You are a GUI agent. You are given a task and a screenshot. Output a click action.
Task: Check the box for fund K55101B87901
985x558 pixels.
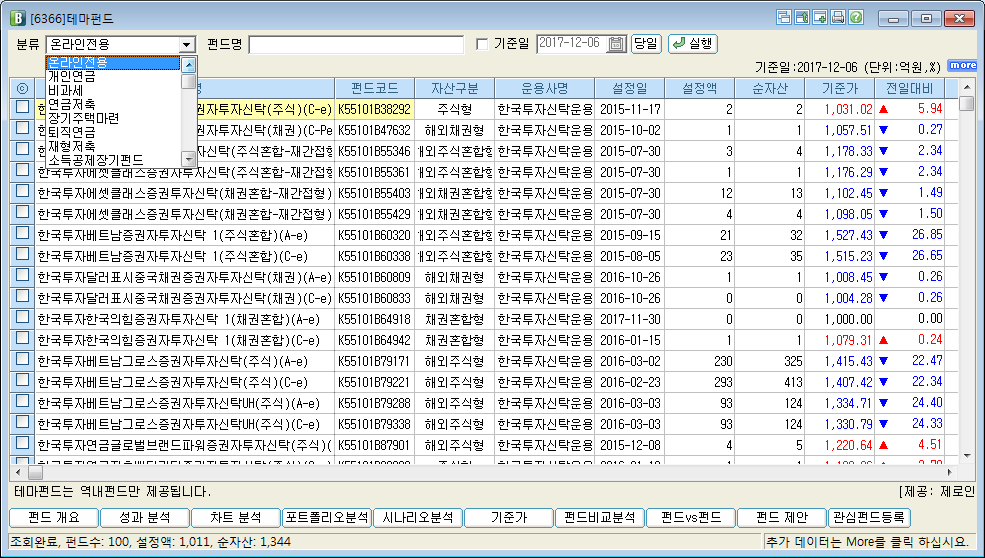click(23, 442)
